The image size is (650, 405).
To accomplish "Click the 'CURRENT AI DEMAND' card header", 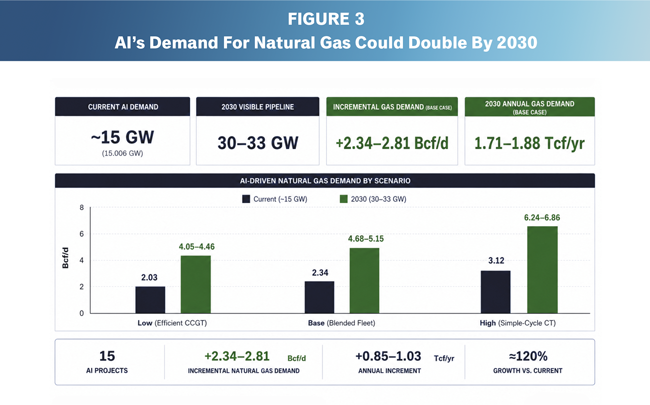I will pyautogui.click(x=123, y=107).
